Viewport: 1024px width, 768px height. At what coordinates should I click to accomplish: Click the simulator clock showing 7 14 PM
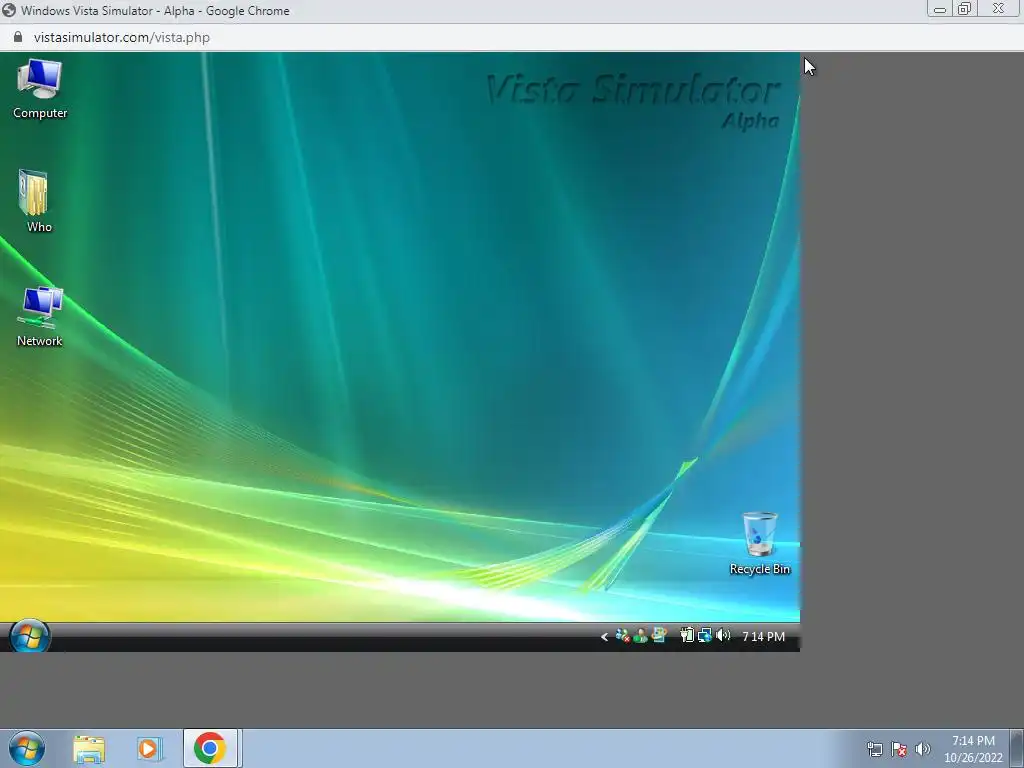(763, 636)
